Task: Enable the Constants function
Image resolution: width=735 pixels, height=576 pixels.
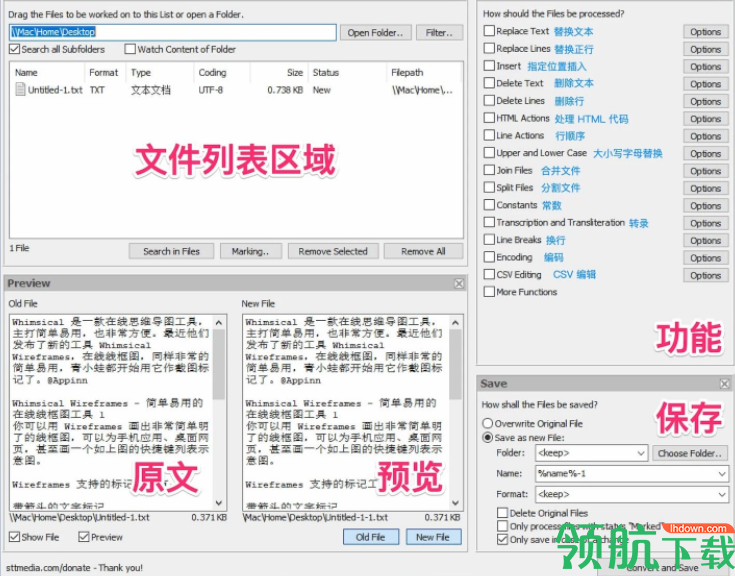Action: pyautogui.click(x=489, y=205)
